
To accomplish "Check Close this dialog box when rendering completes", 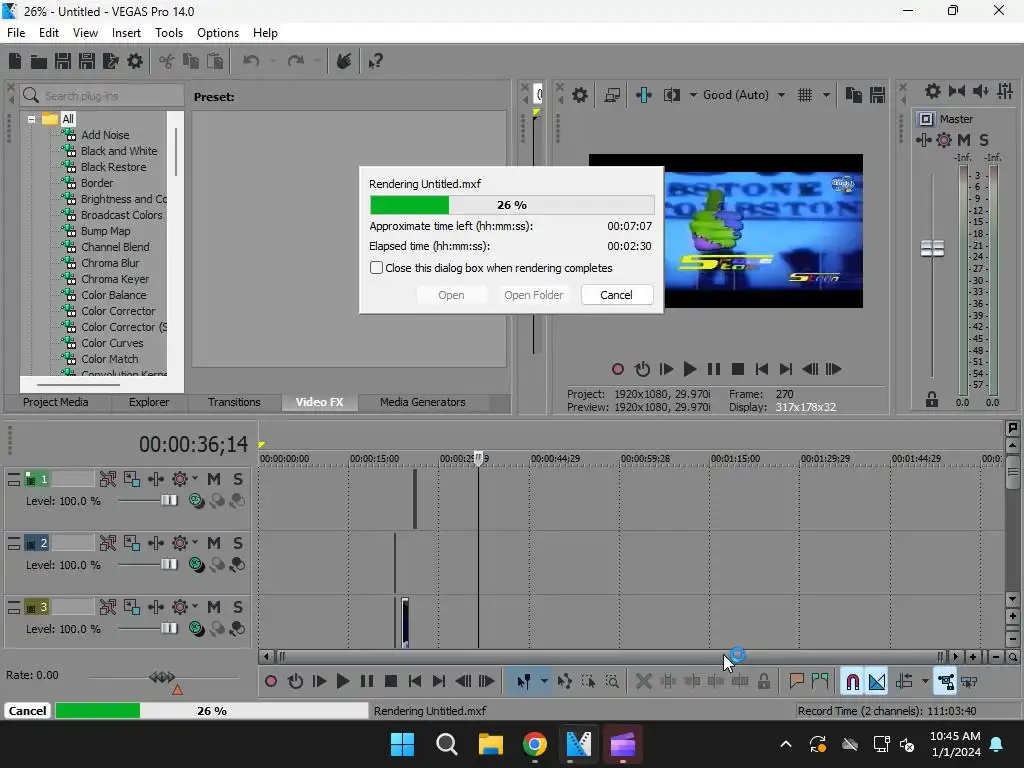I will (376, 268).
